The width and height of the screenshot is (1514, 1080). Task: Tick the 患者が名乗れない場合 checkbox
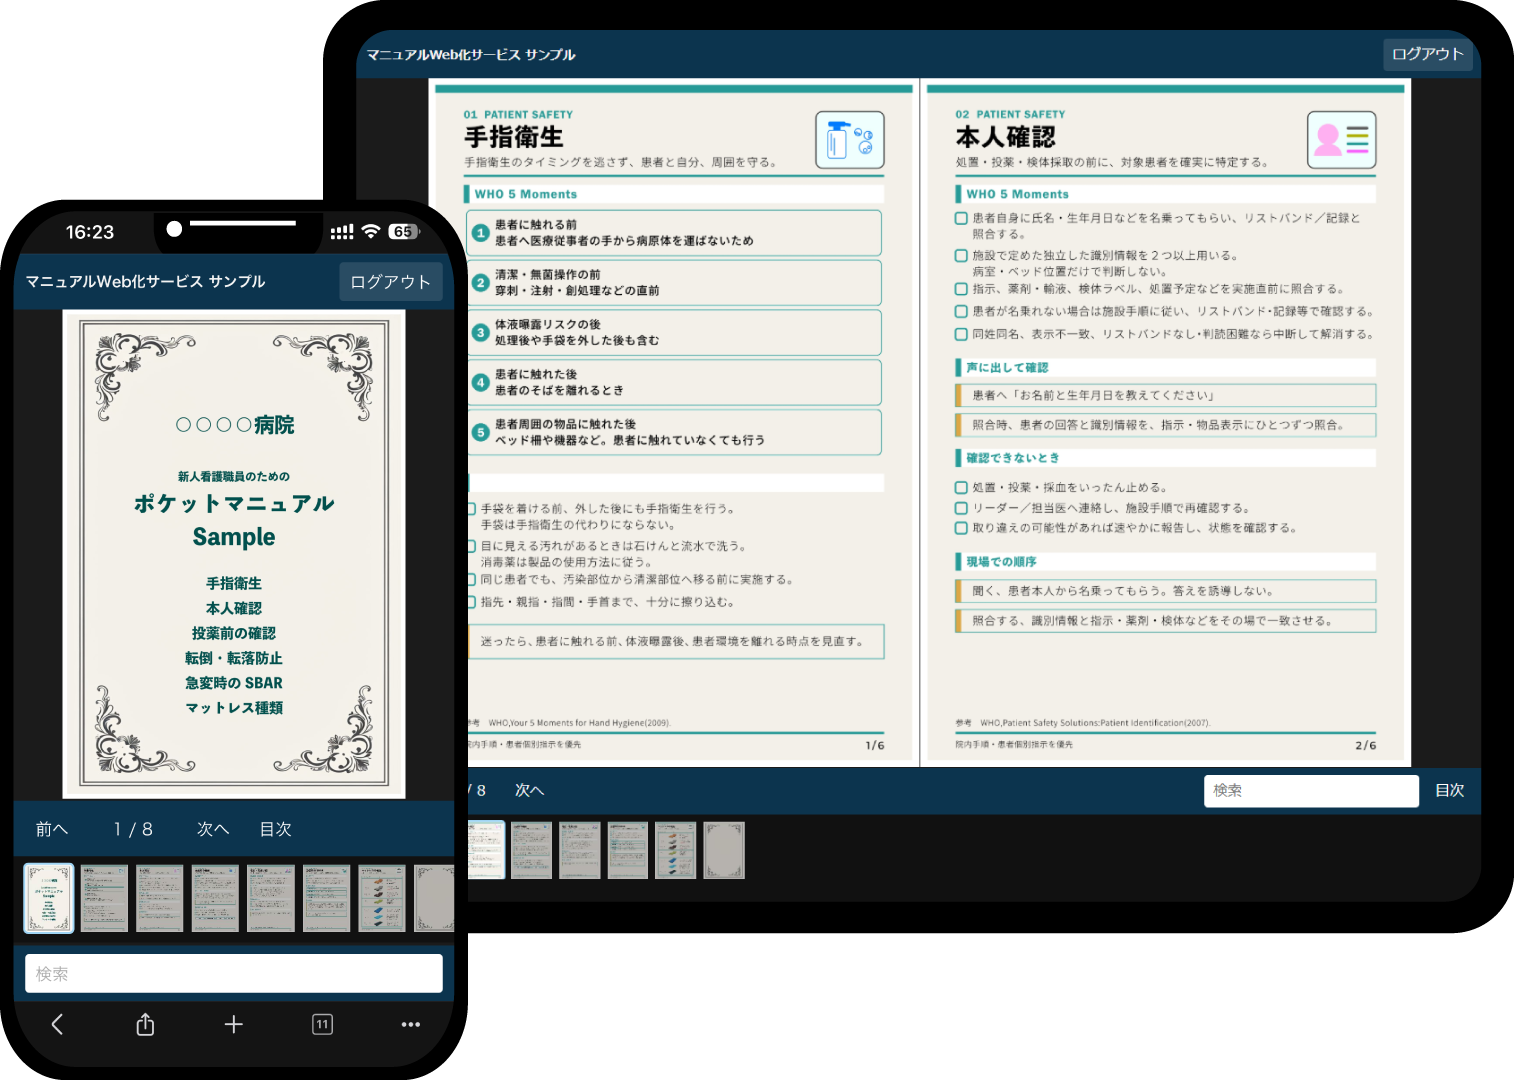(x=961, y=311)
